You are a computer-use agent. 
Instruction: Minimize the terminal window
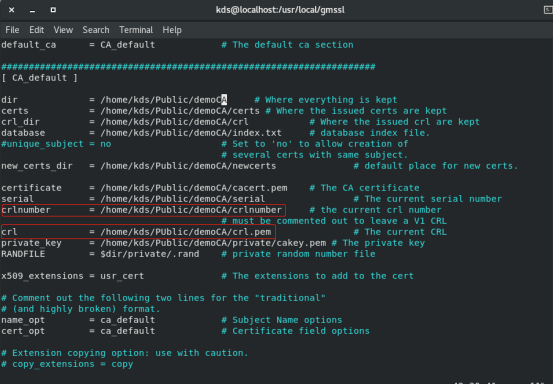click(33, 10)
